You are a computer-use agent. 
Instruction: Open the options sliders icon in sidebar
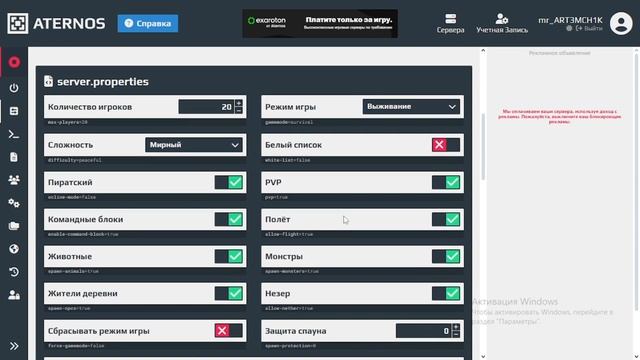[14, 111]
